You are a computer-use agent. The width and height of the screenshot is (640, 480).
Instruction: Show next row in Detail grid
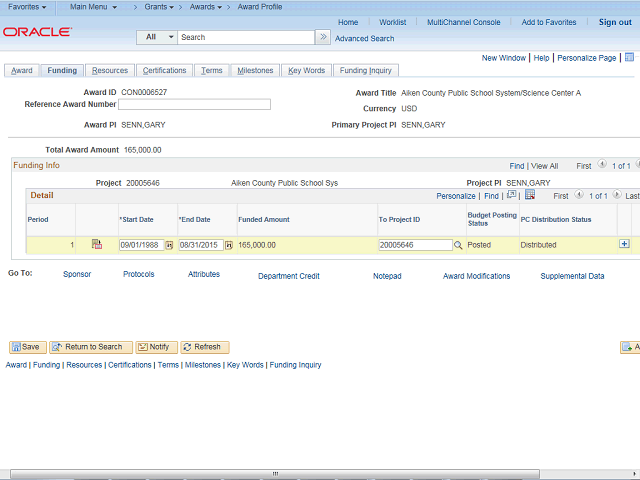tap(617, 195)
